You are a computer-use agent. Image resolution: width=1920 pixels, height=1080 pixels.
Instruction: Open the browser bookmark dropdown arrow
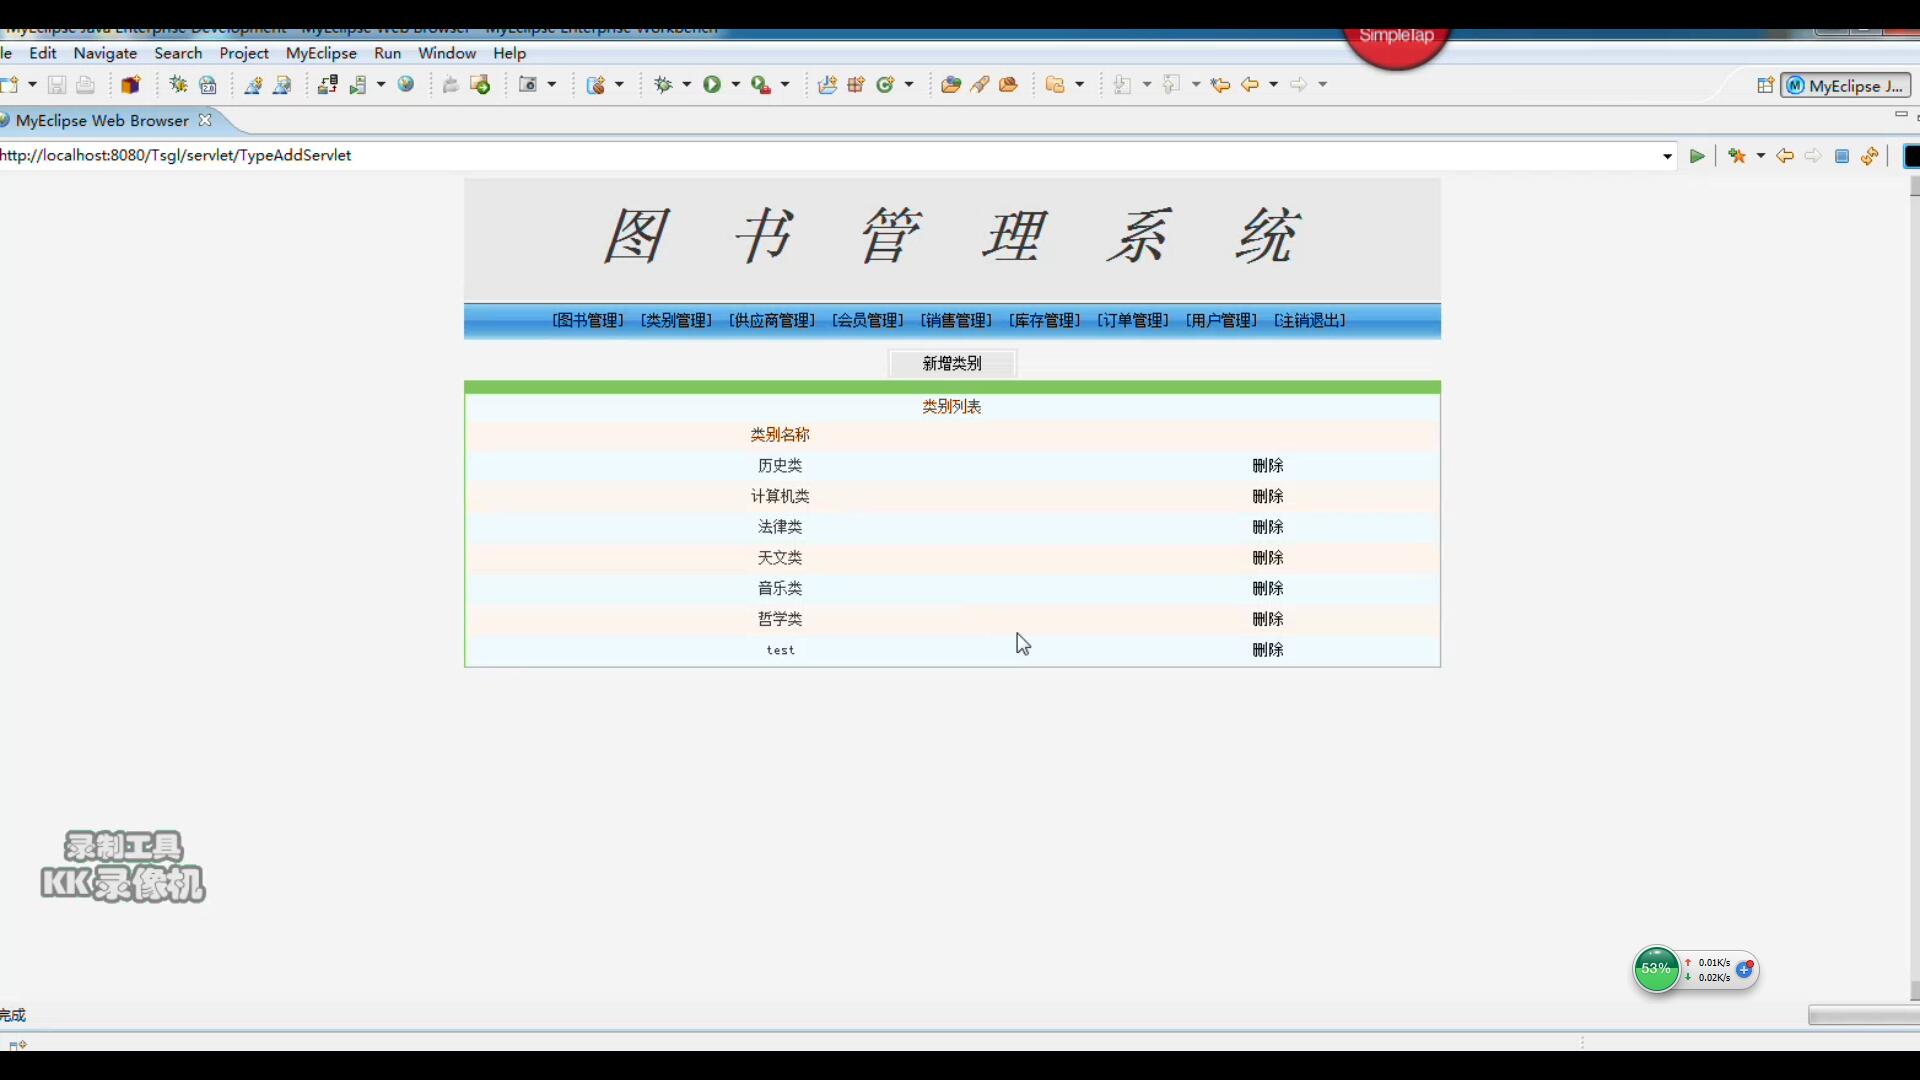1761,156
